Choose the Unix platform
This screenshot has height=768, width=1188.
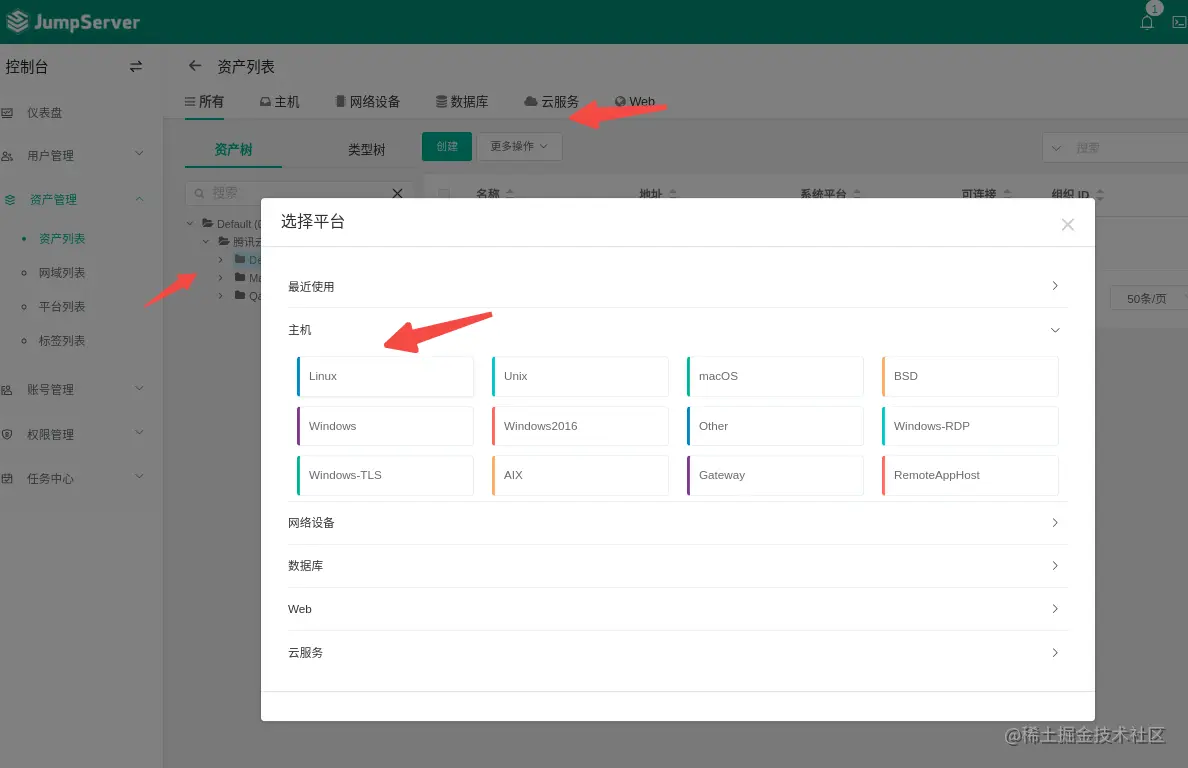(580, 376)
